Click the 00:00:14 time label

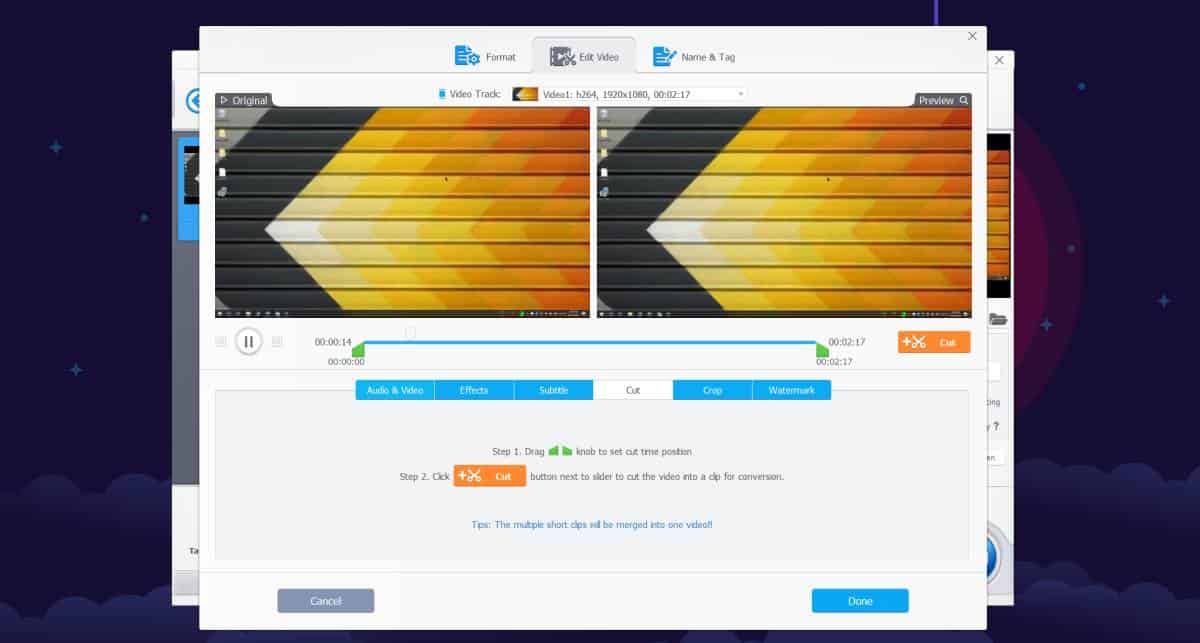[333, 342]
